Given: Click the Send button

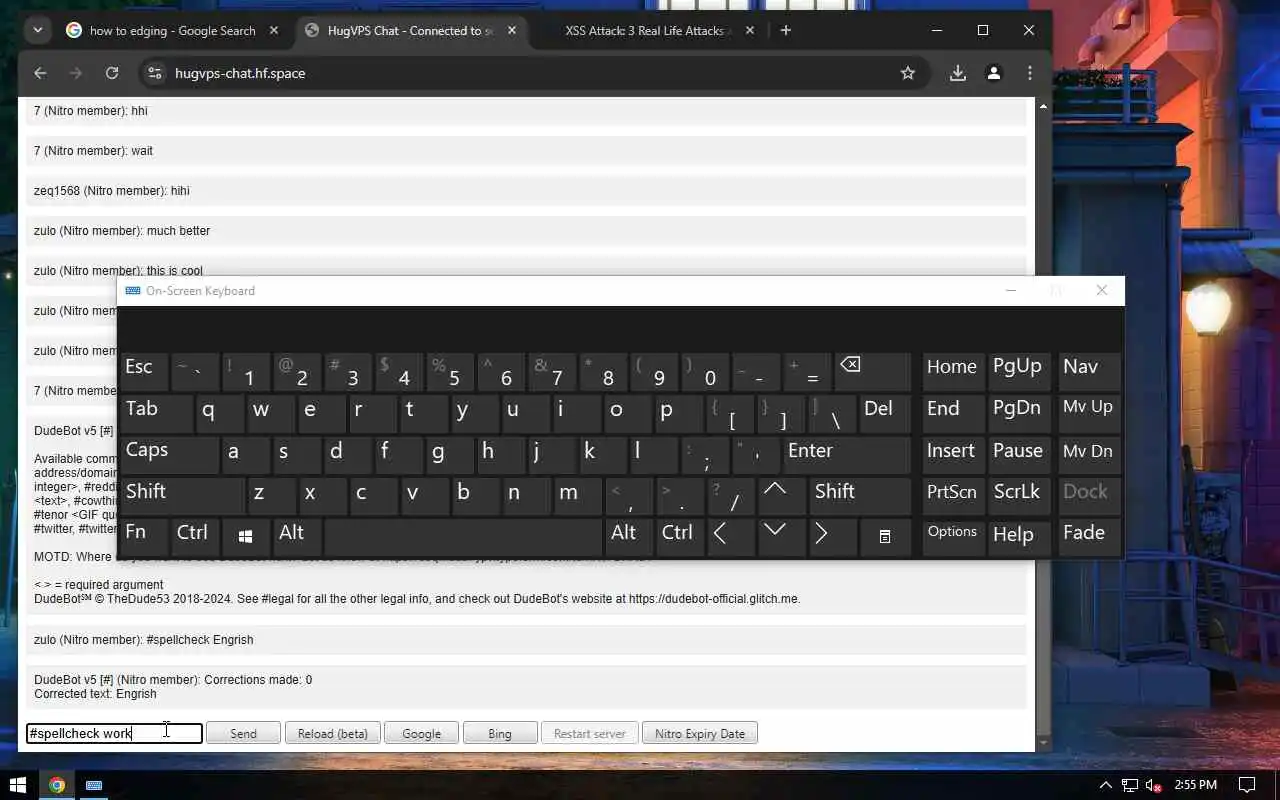Looking at the screenshot, I should tap(243, 733).
